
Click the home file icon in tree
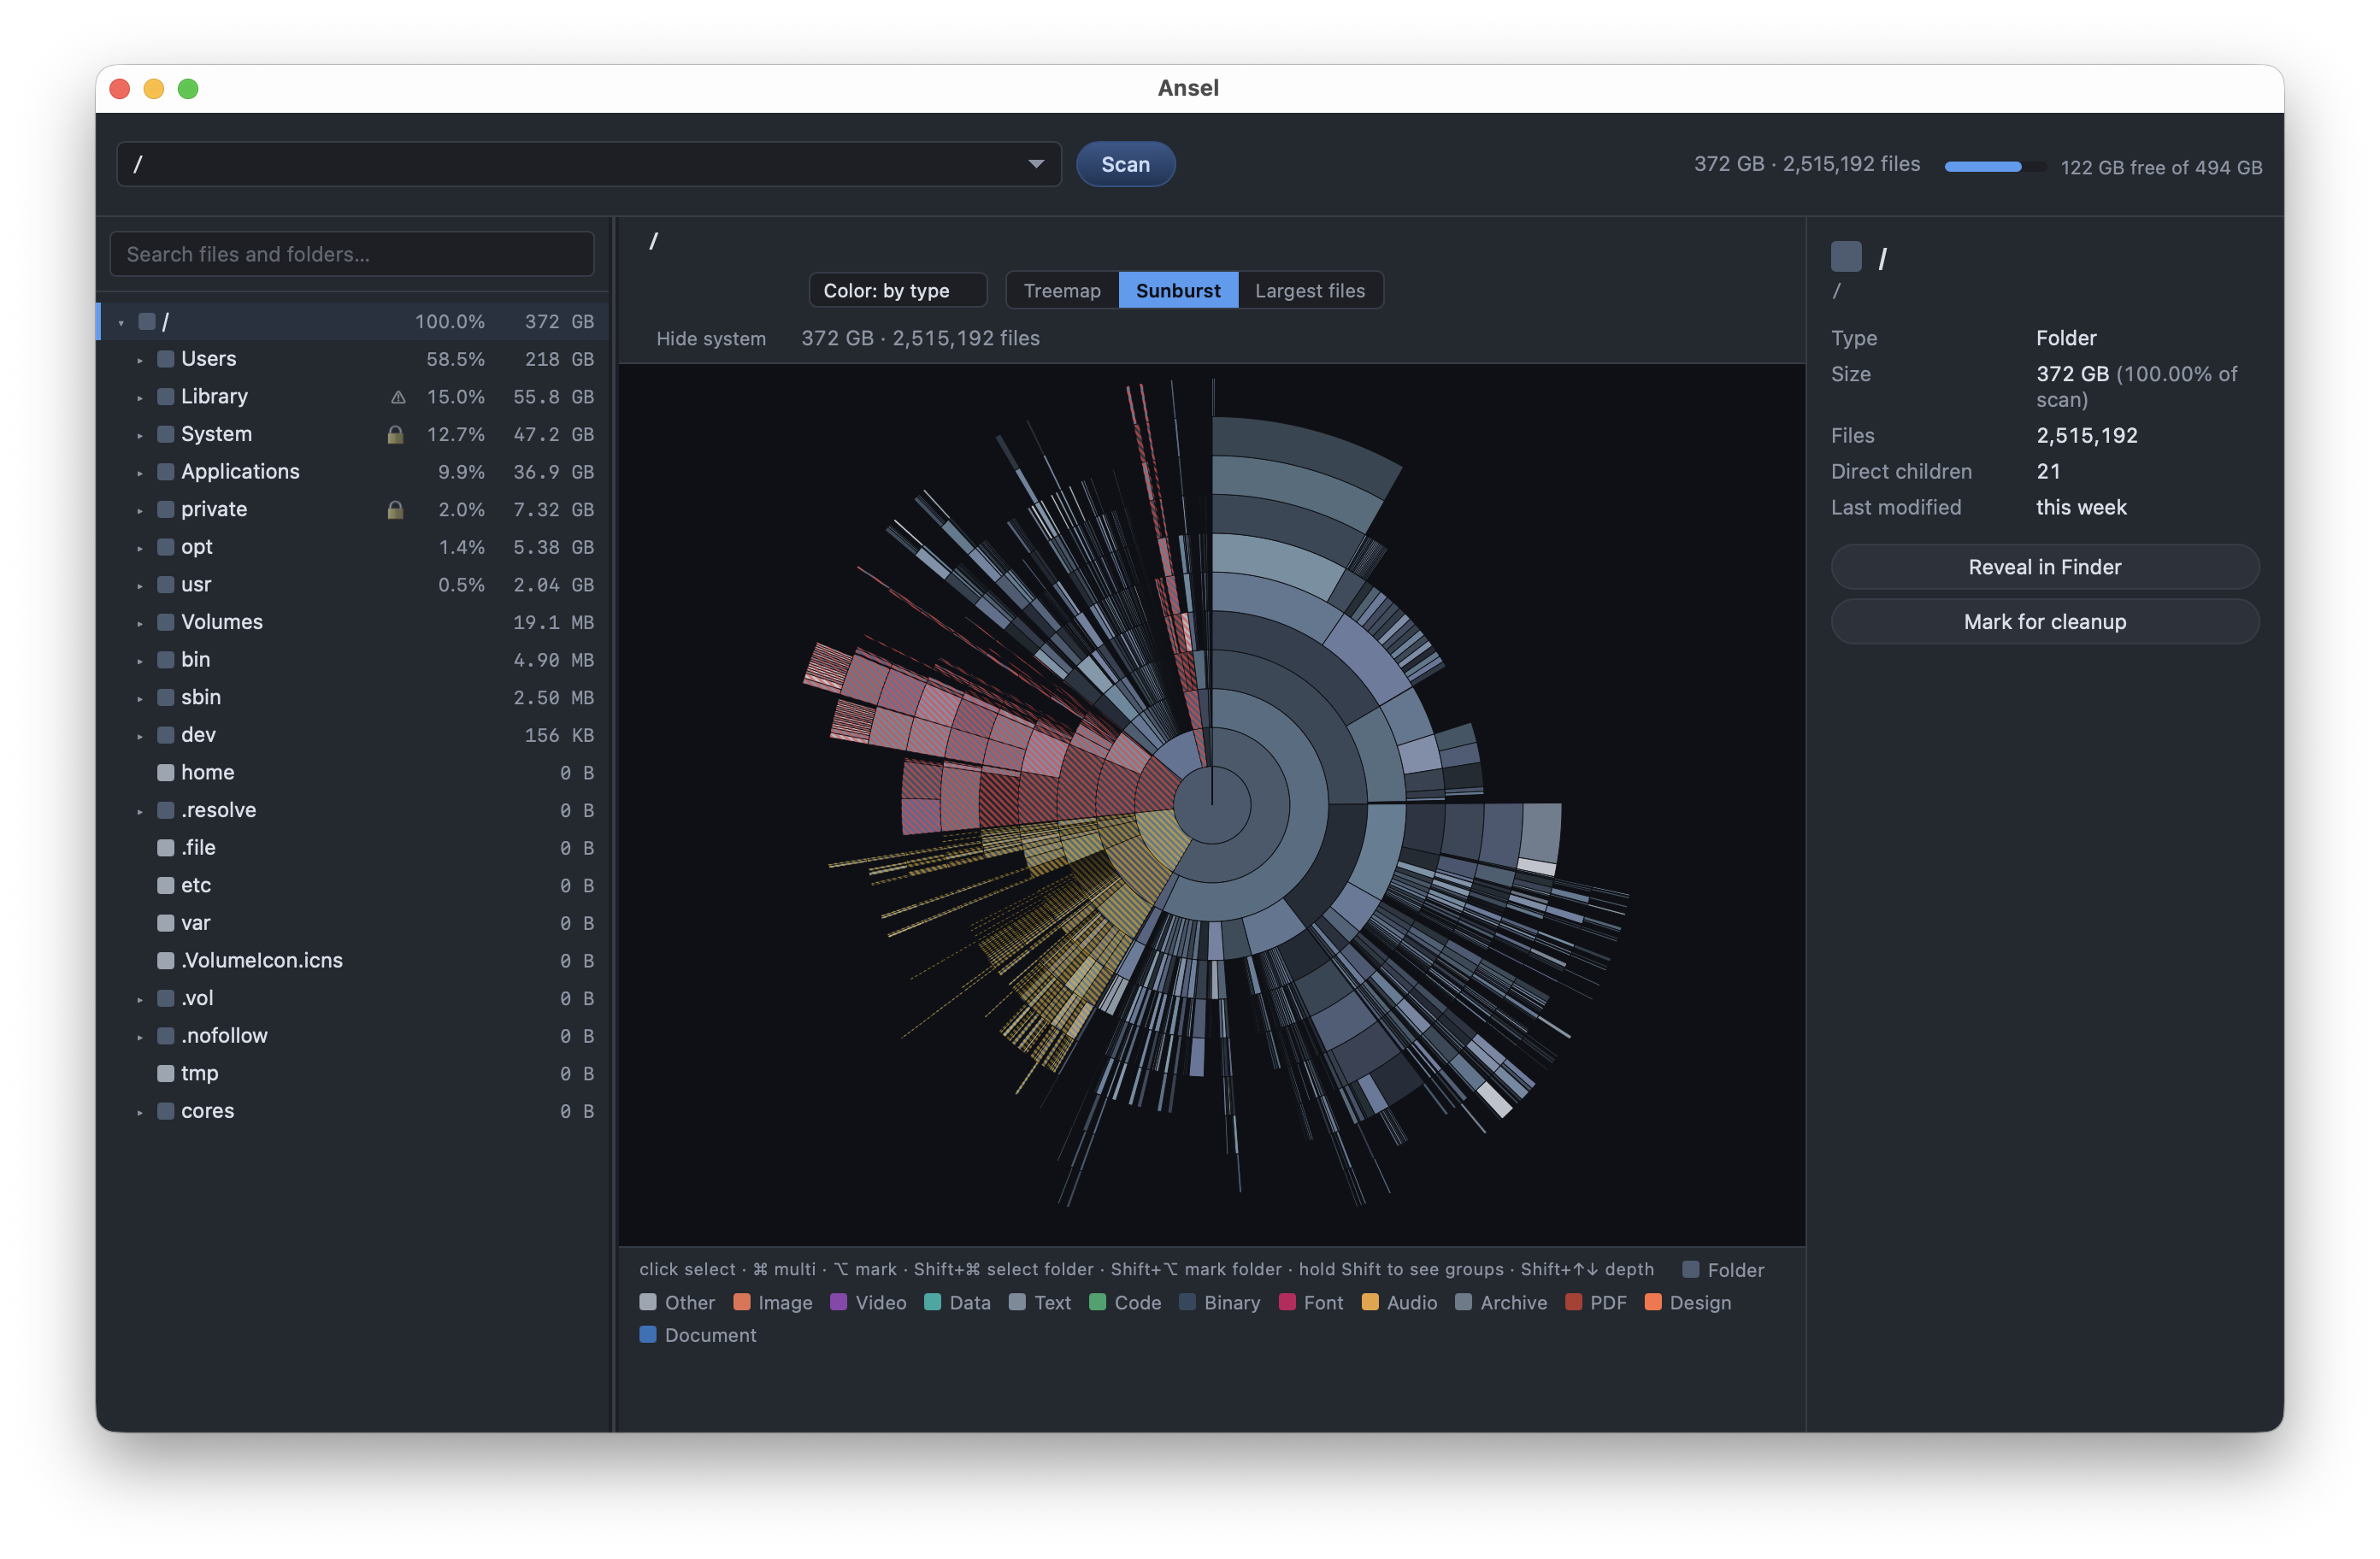[166, 772]
